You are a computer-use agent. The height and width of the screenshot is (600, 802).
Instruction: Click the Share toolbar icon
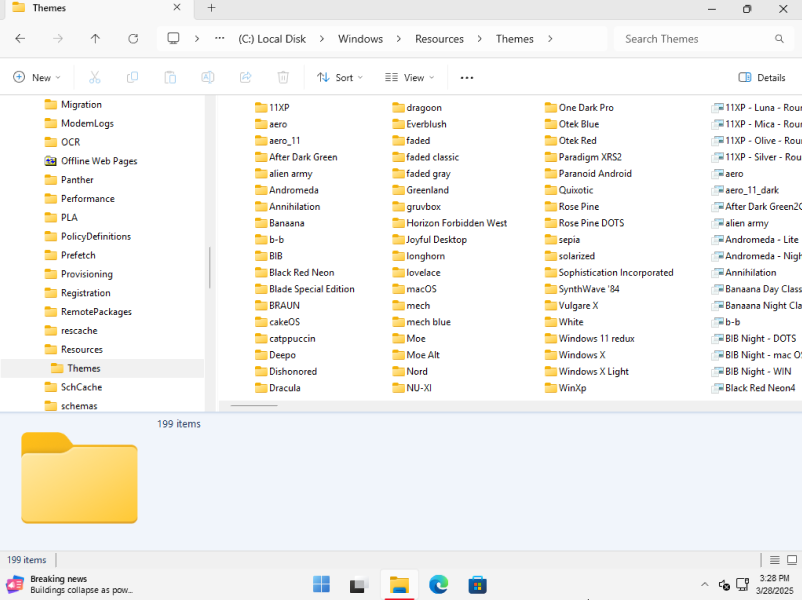click(x=245, y=77)
